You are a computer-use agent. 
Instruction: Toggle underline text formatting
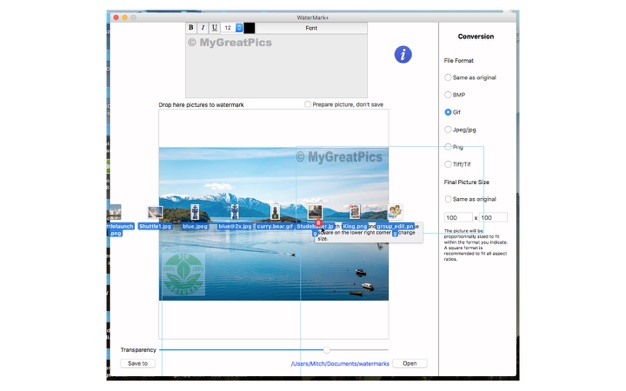pos(214,28)
